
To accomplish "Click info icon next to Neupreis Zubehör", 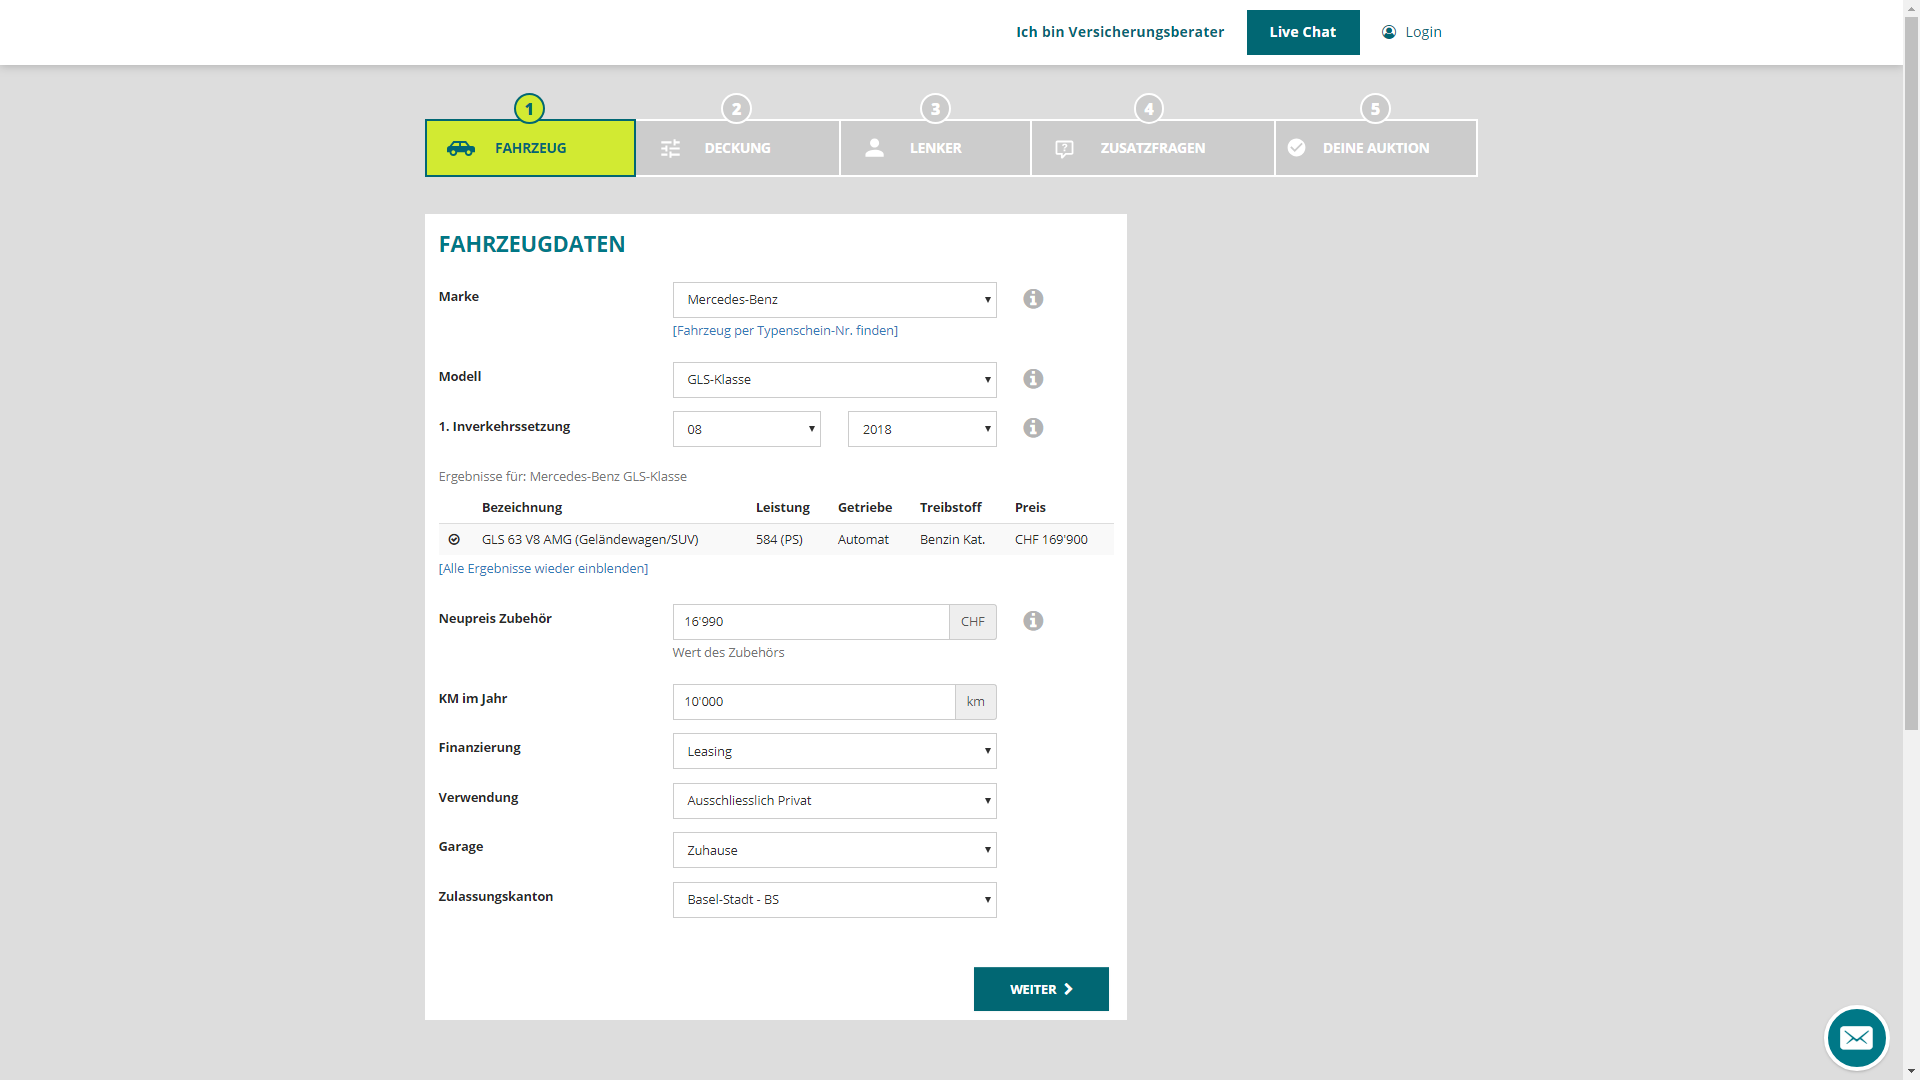I will tap(1033, 621).
